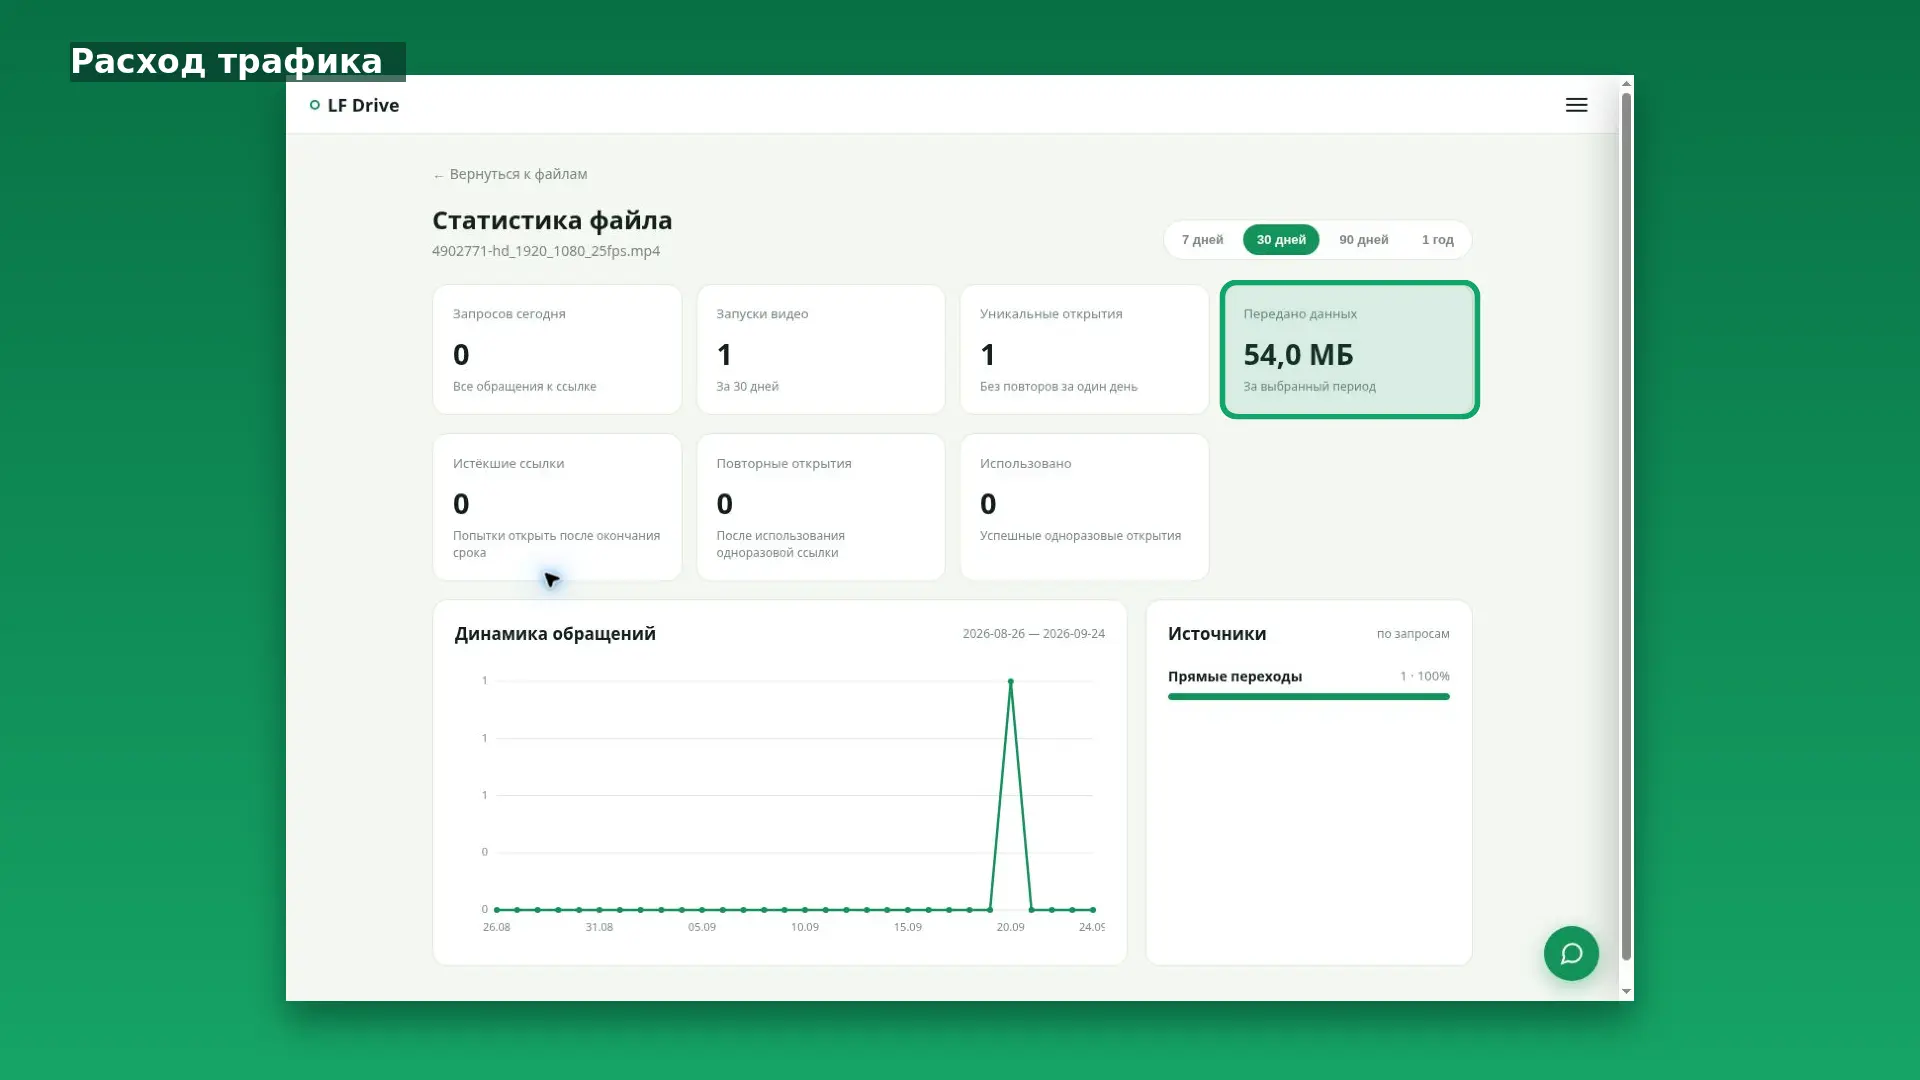Click the 54,0 МБ value

pos(1298,355)
